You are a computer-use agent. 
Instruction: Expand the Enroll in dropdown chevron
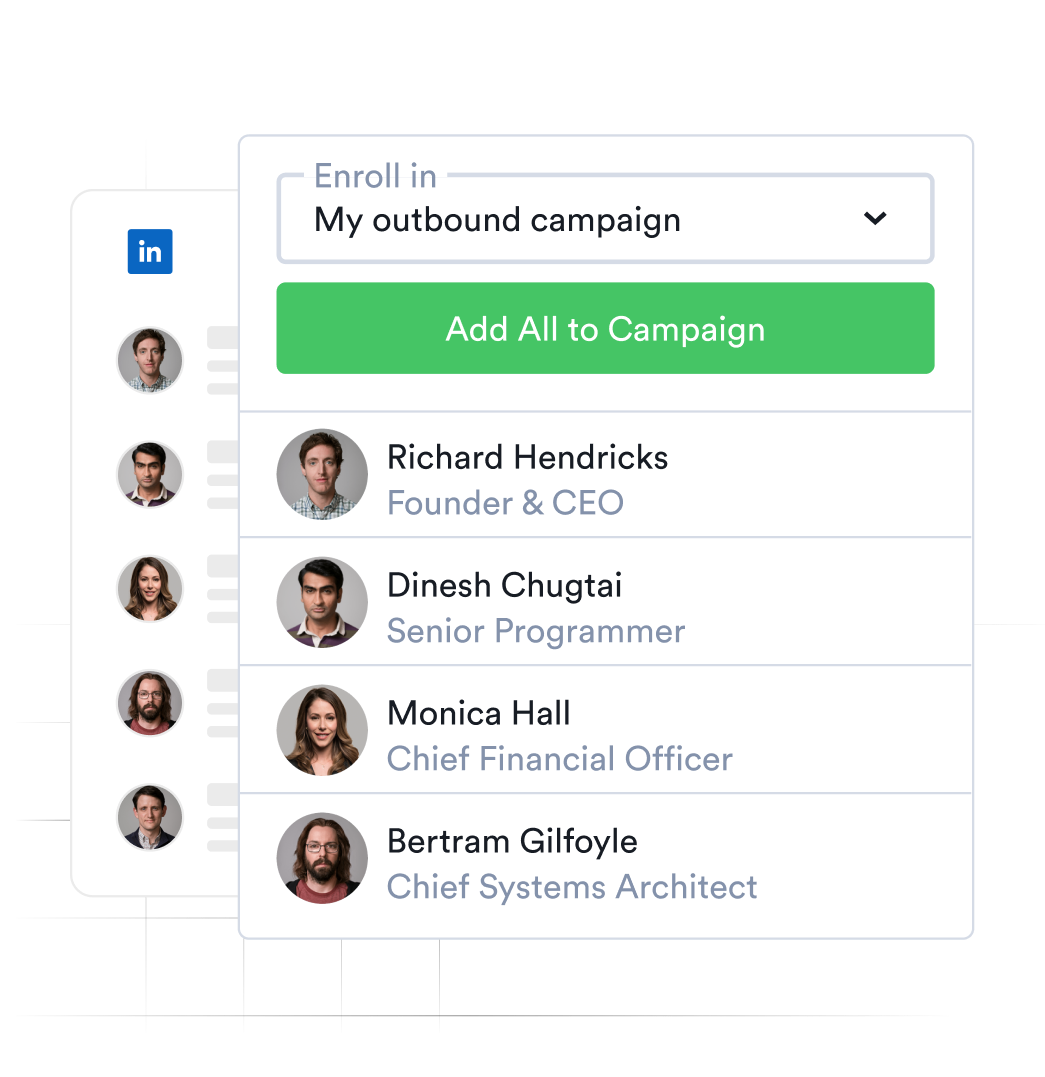pyautogui.click(x=875, y=218)
